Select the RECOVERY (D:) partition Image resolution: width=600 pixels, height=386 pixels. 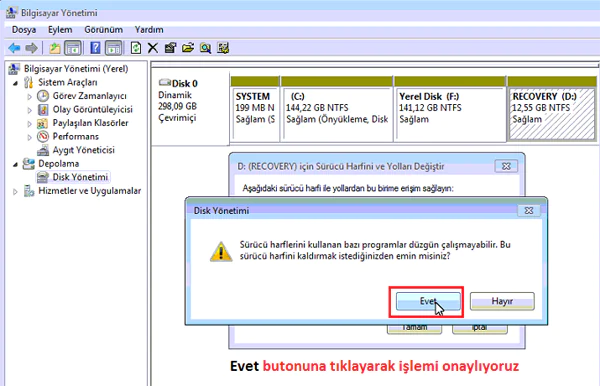(x=552, y=109)
